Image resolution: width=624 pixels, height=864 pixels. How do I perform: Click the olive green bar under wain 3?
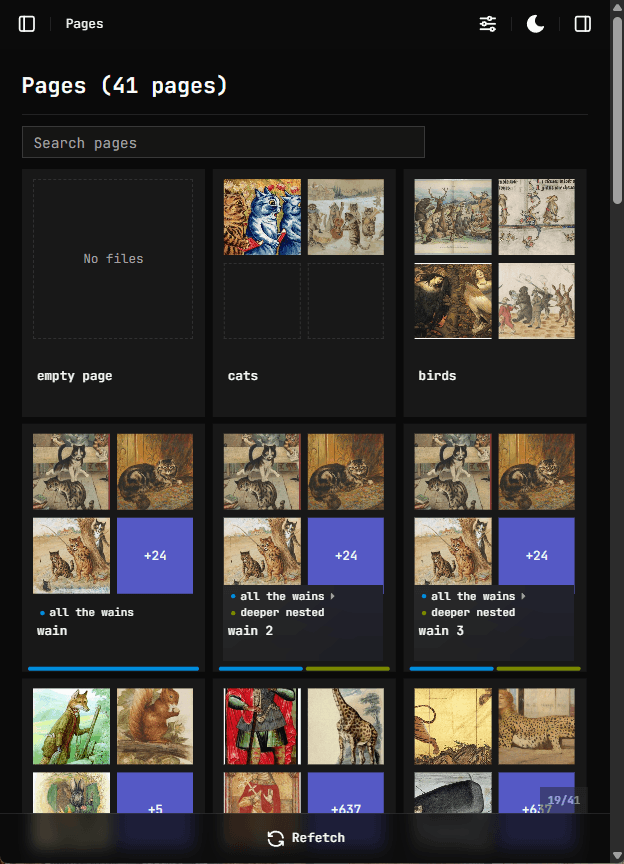[x=538, y=668]
